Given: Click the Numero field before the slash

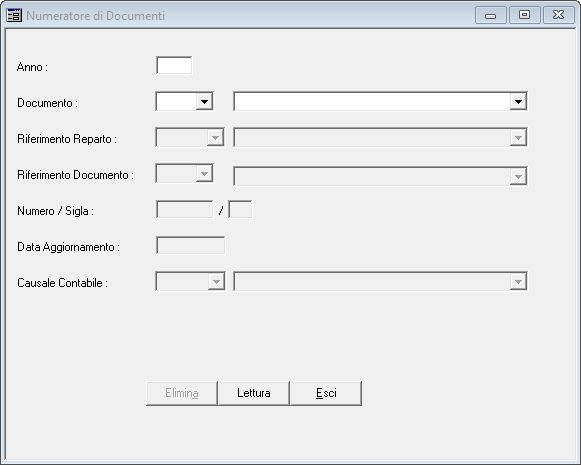Looking at the screenshot, I should (185, 210).
